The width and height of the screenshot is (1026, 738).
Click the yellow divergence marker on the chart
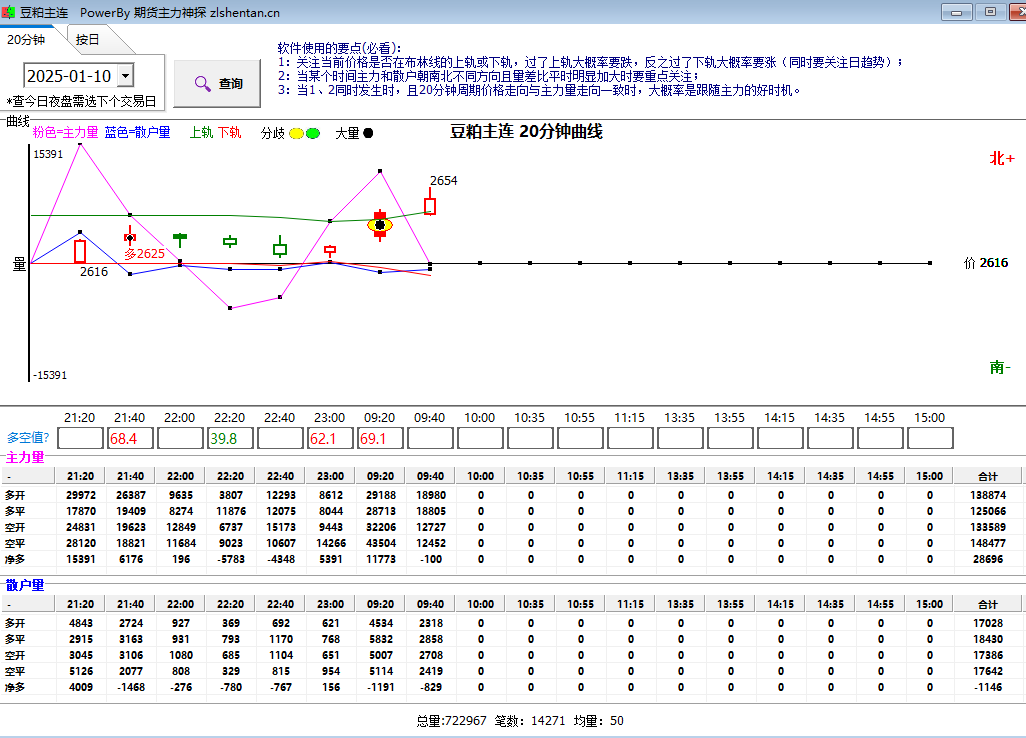pos(380,225)
